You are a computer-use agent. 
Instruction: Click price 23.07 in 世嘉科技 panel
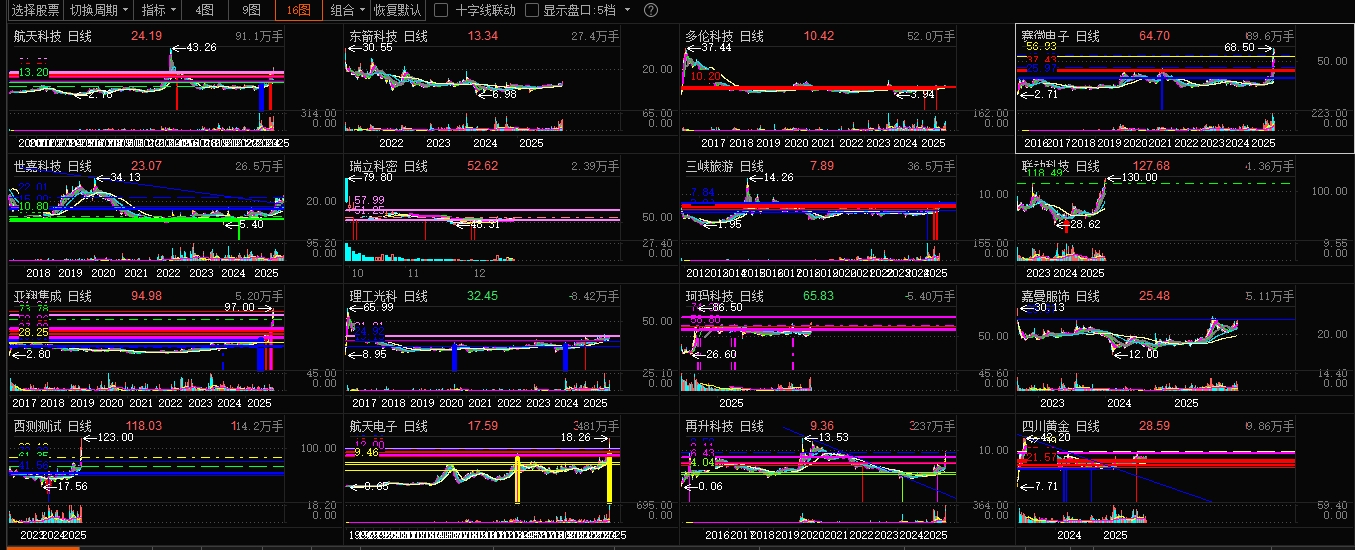click(146, 166)
